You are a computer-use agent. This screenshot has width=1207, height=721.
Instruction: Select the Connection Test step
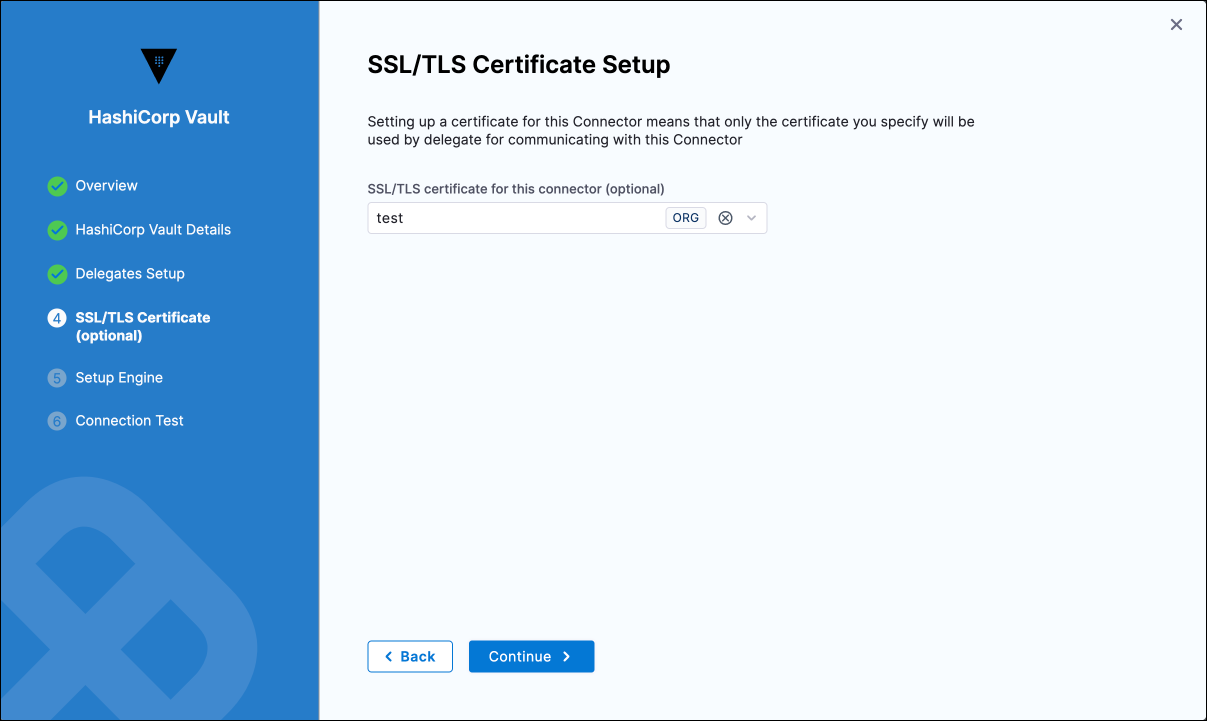(x=130, y=421)
